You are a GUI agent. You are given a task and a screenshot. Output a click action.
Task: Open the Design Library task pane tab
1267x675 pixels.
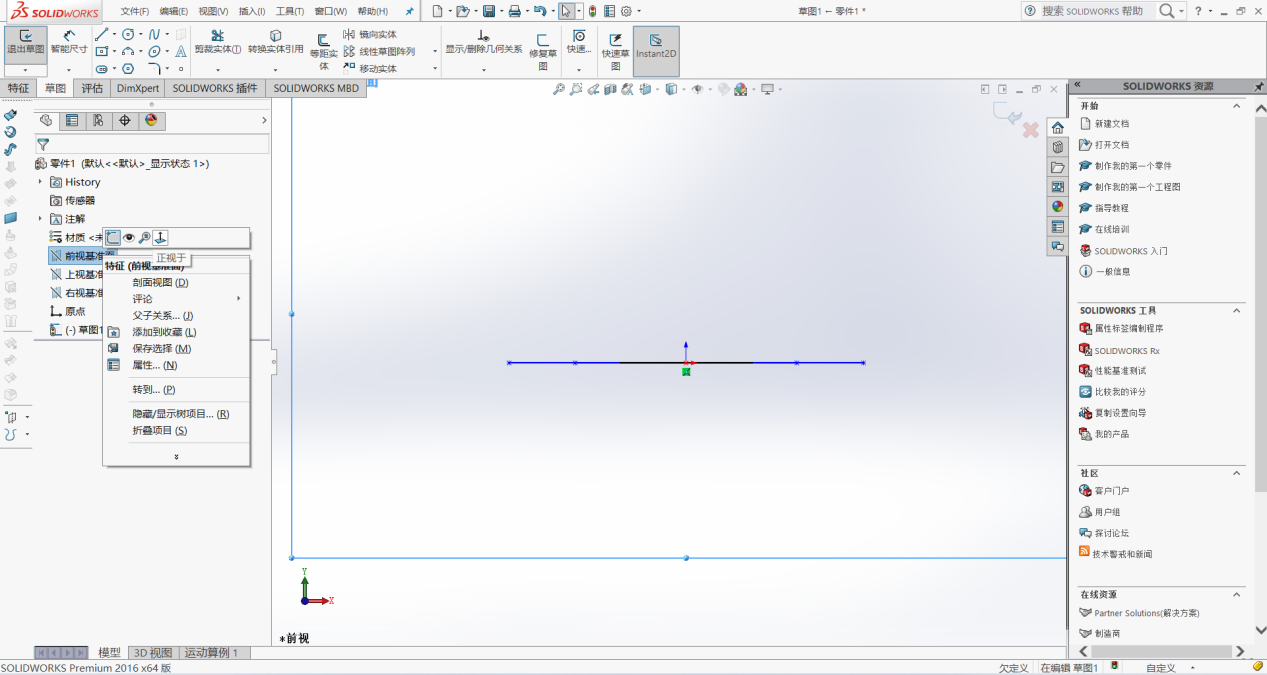click(x=1057, y=146)
